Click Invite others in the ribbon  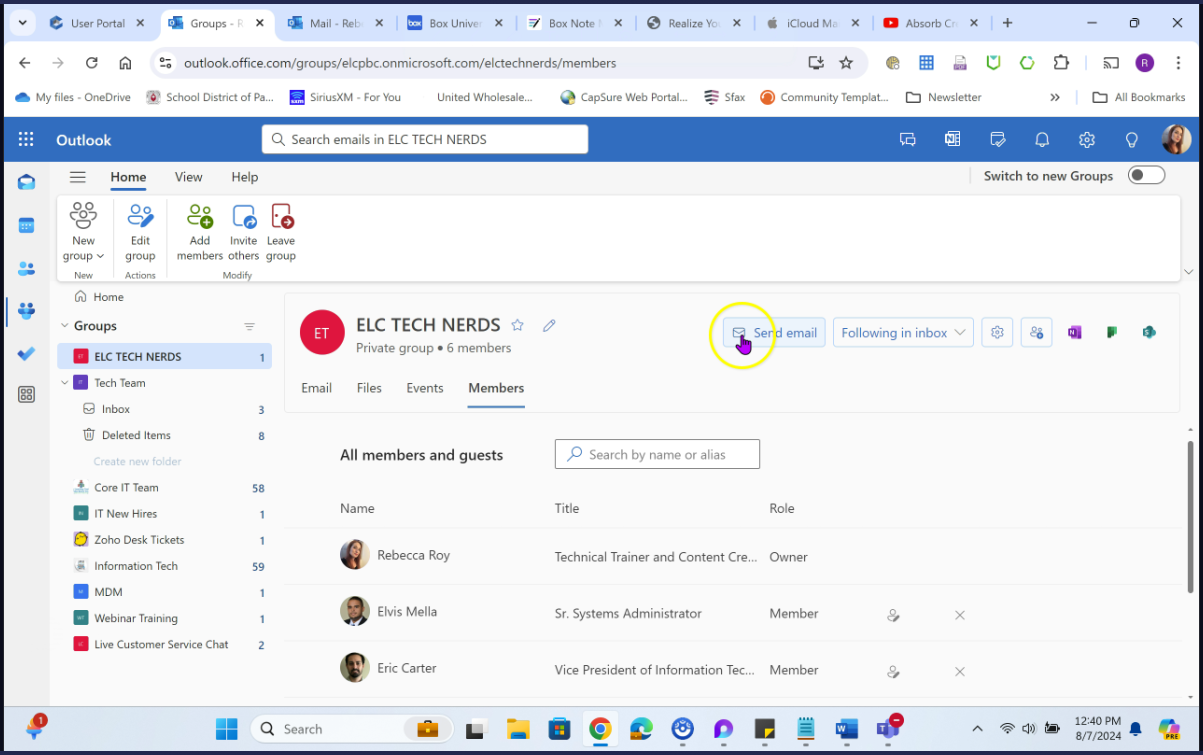[244, 232]
